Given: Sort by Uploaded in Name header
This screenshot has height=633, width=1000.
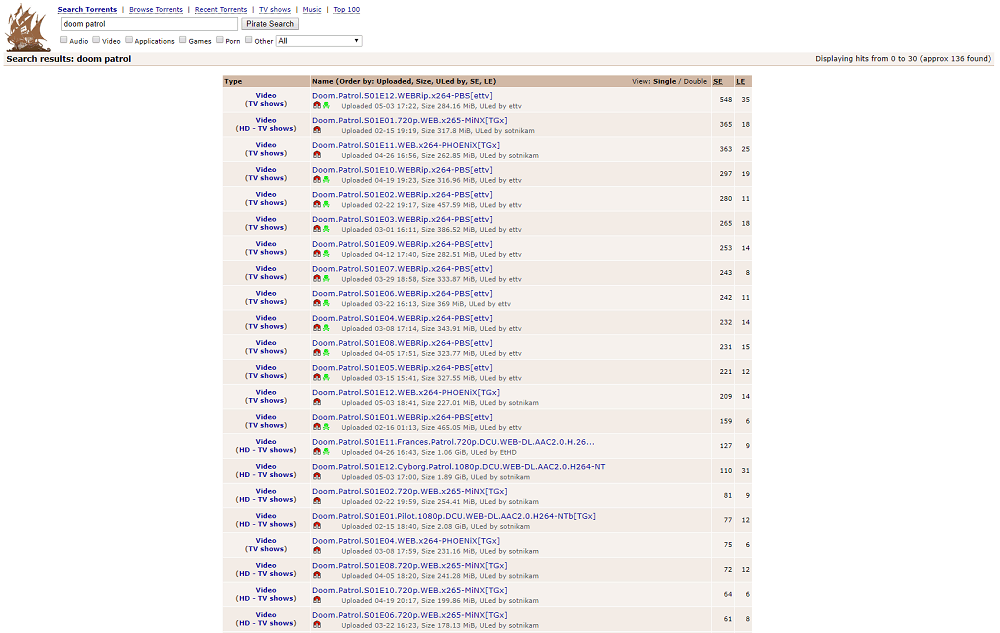Looking at the screenshot, I should point(395,82).
